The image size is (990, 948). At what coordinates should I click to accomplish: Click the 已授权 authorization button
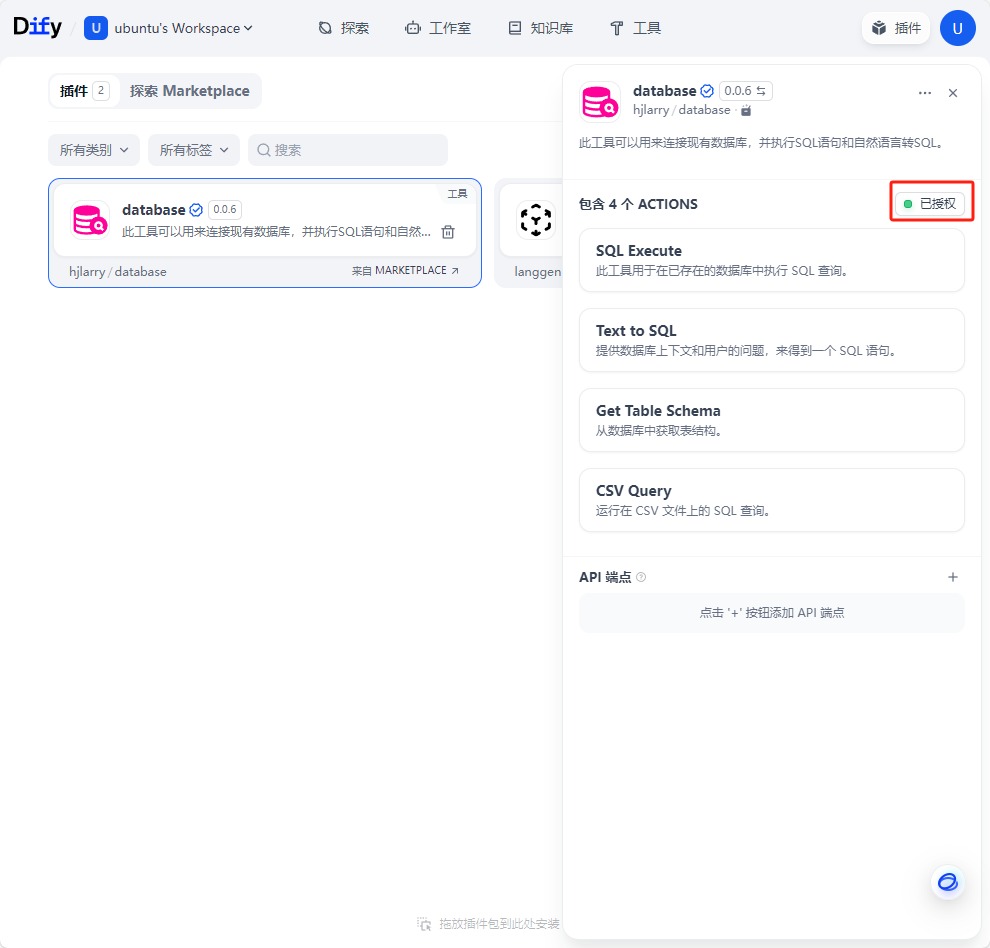(930, 204)
